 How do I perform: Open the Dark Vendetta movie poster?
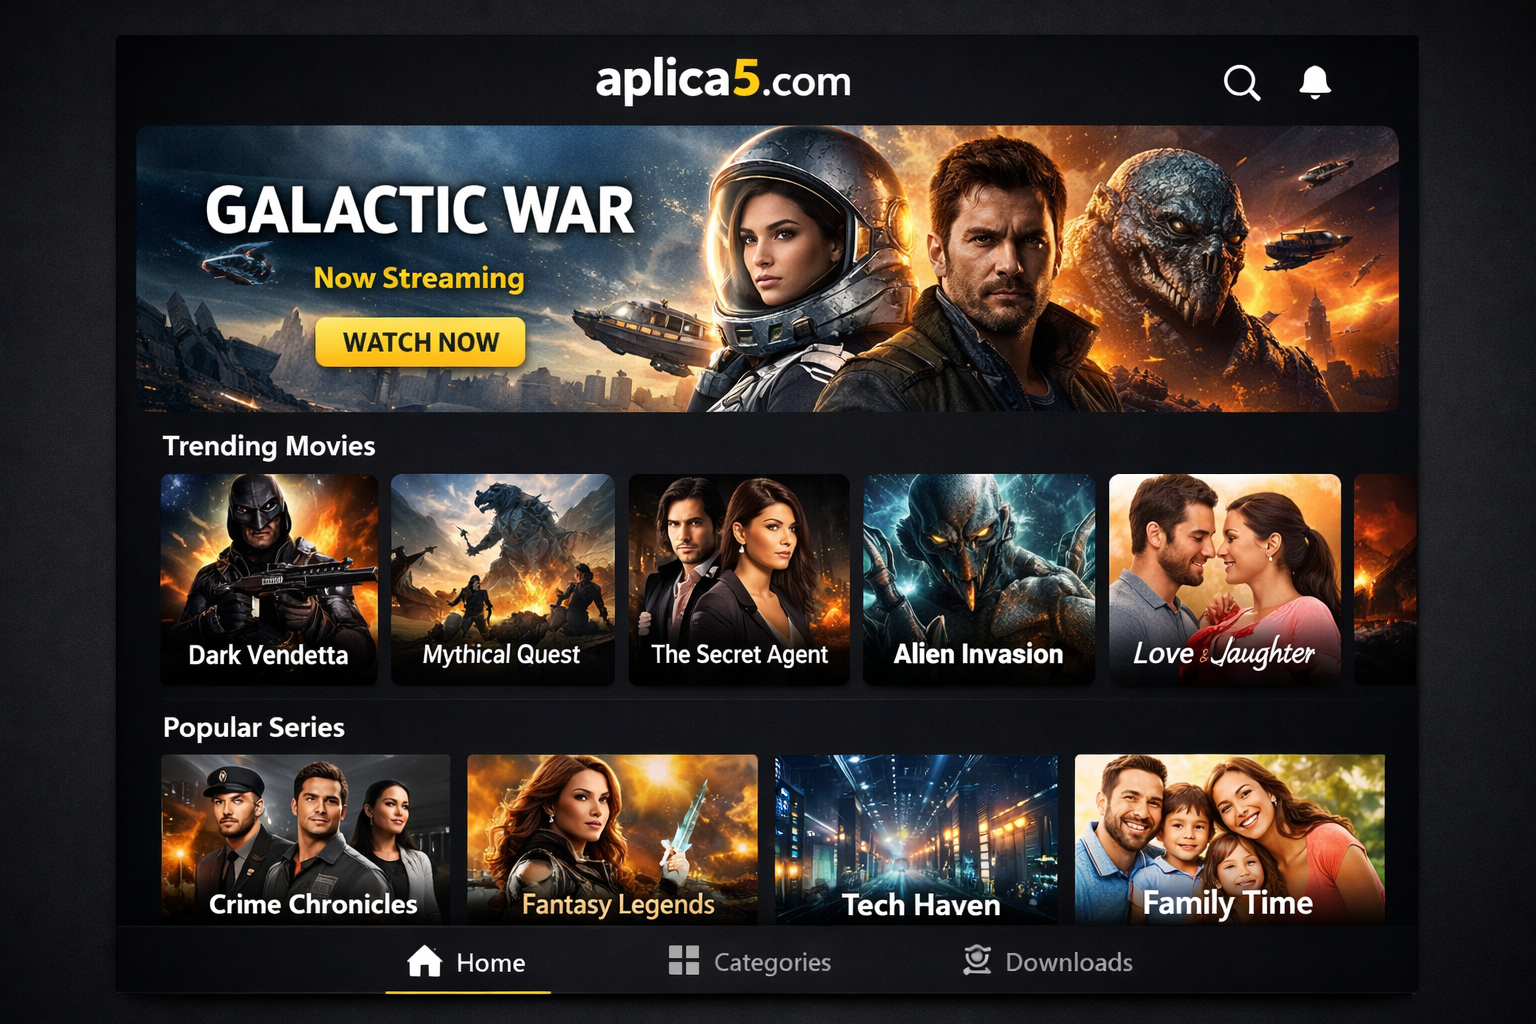click(269, 579)
